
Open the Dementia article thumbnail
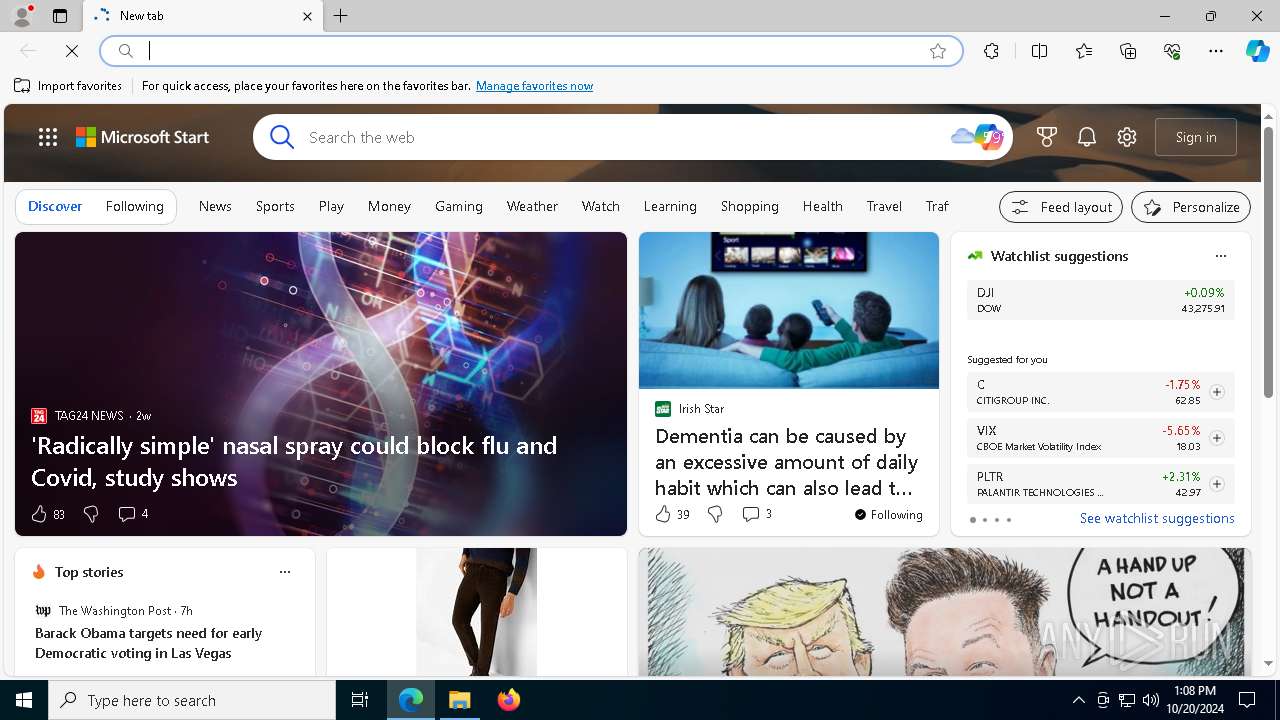point(789,310)
